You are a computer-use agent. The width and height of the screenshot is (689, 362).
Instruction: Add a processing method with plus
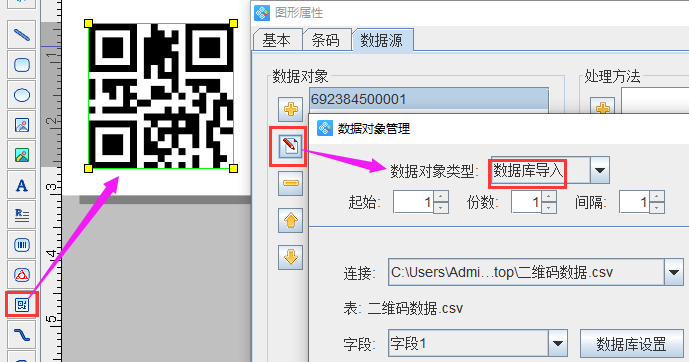(x=602, y=106)
